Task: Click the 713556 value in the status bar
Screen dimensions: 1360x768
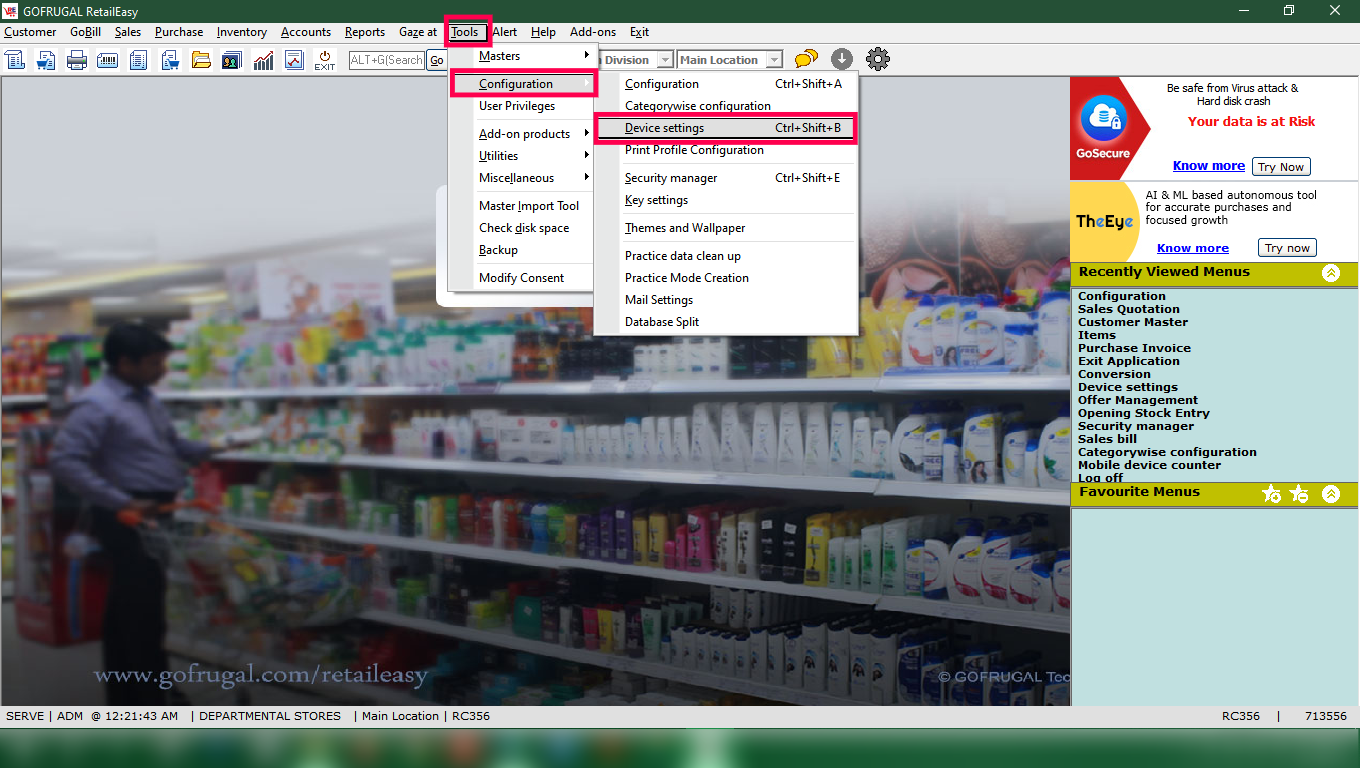Action: pyautogui.click(x=1326, y=716)
